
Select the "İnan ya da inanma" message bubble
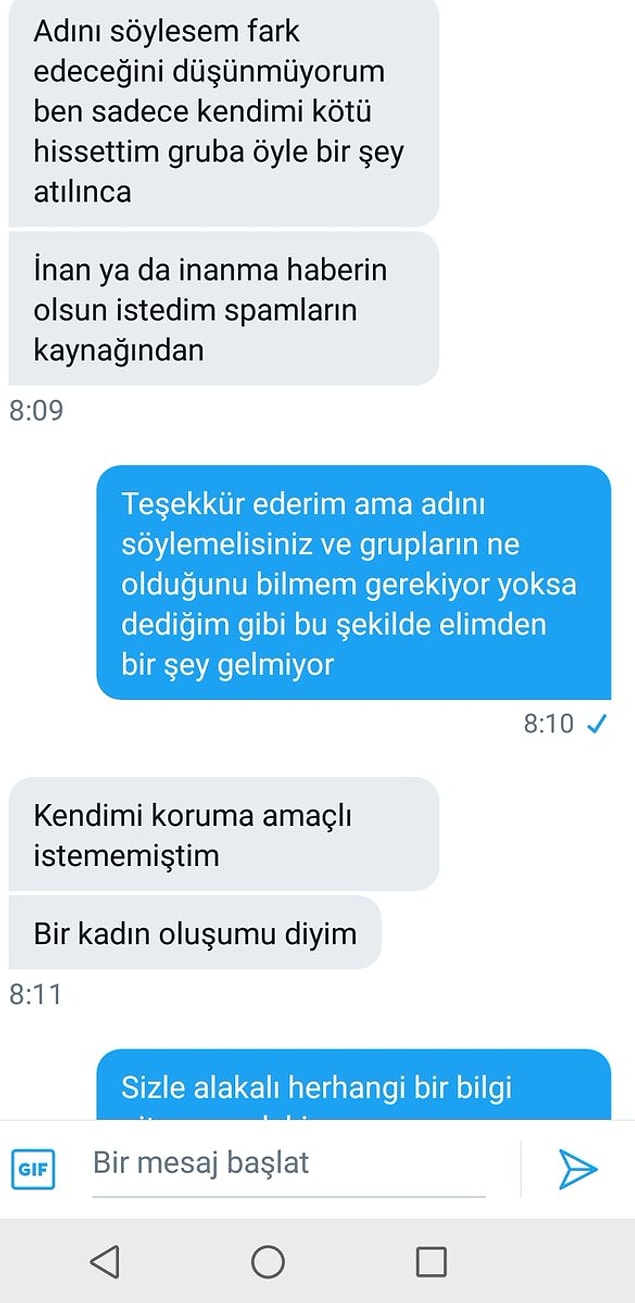224,309
